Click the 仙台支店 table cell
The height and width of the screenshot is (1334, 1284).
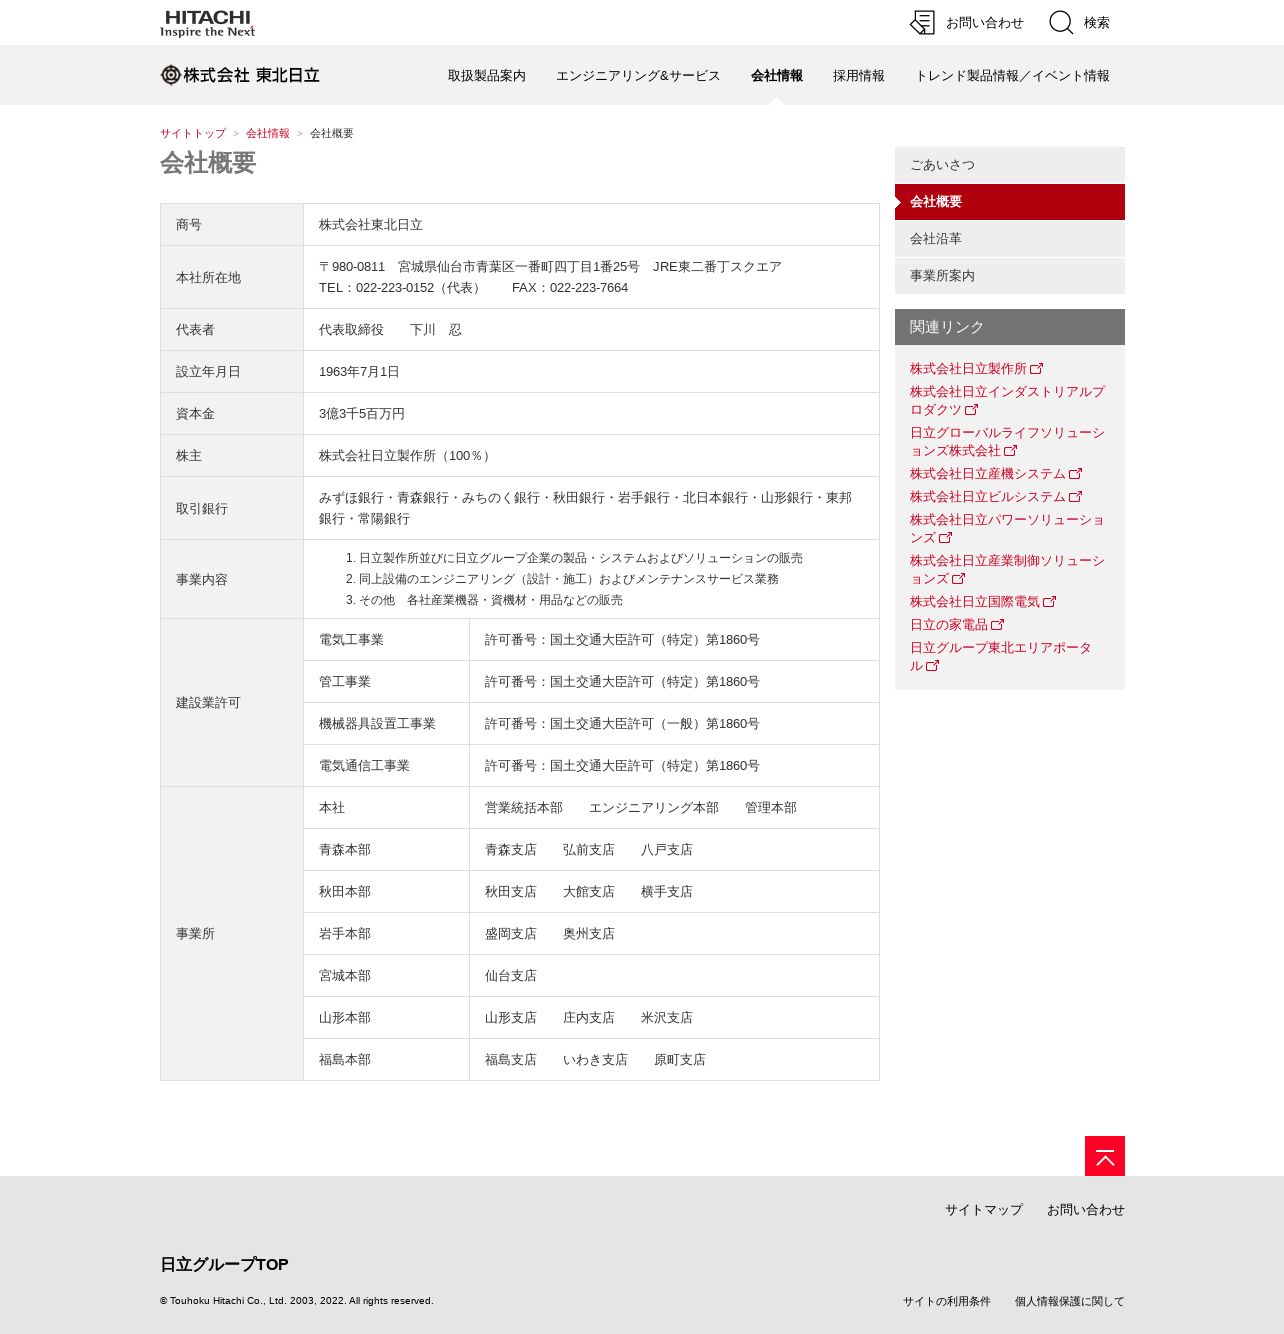674,976
